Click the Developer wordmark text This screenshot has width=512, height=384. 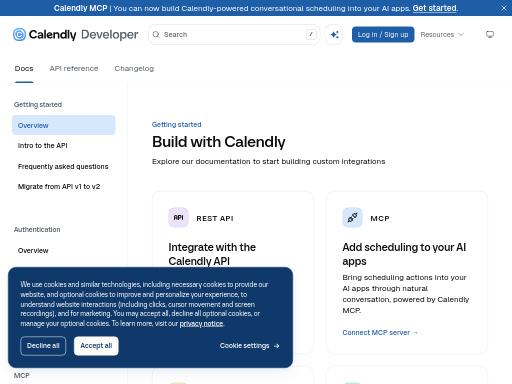[110, 34]
